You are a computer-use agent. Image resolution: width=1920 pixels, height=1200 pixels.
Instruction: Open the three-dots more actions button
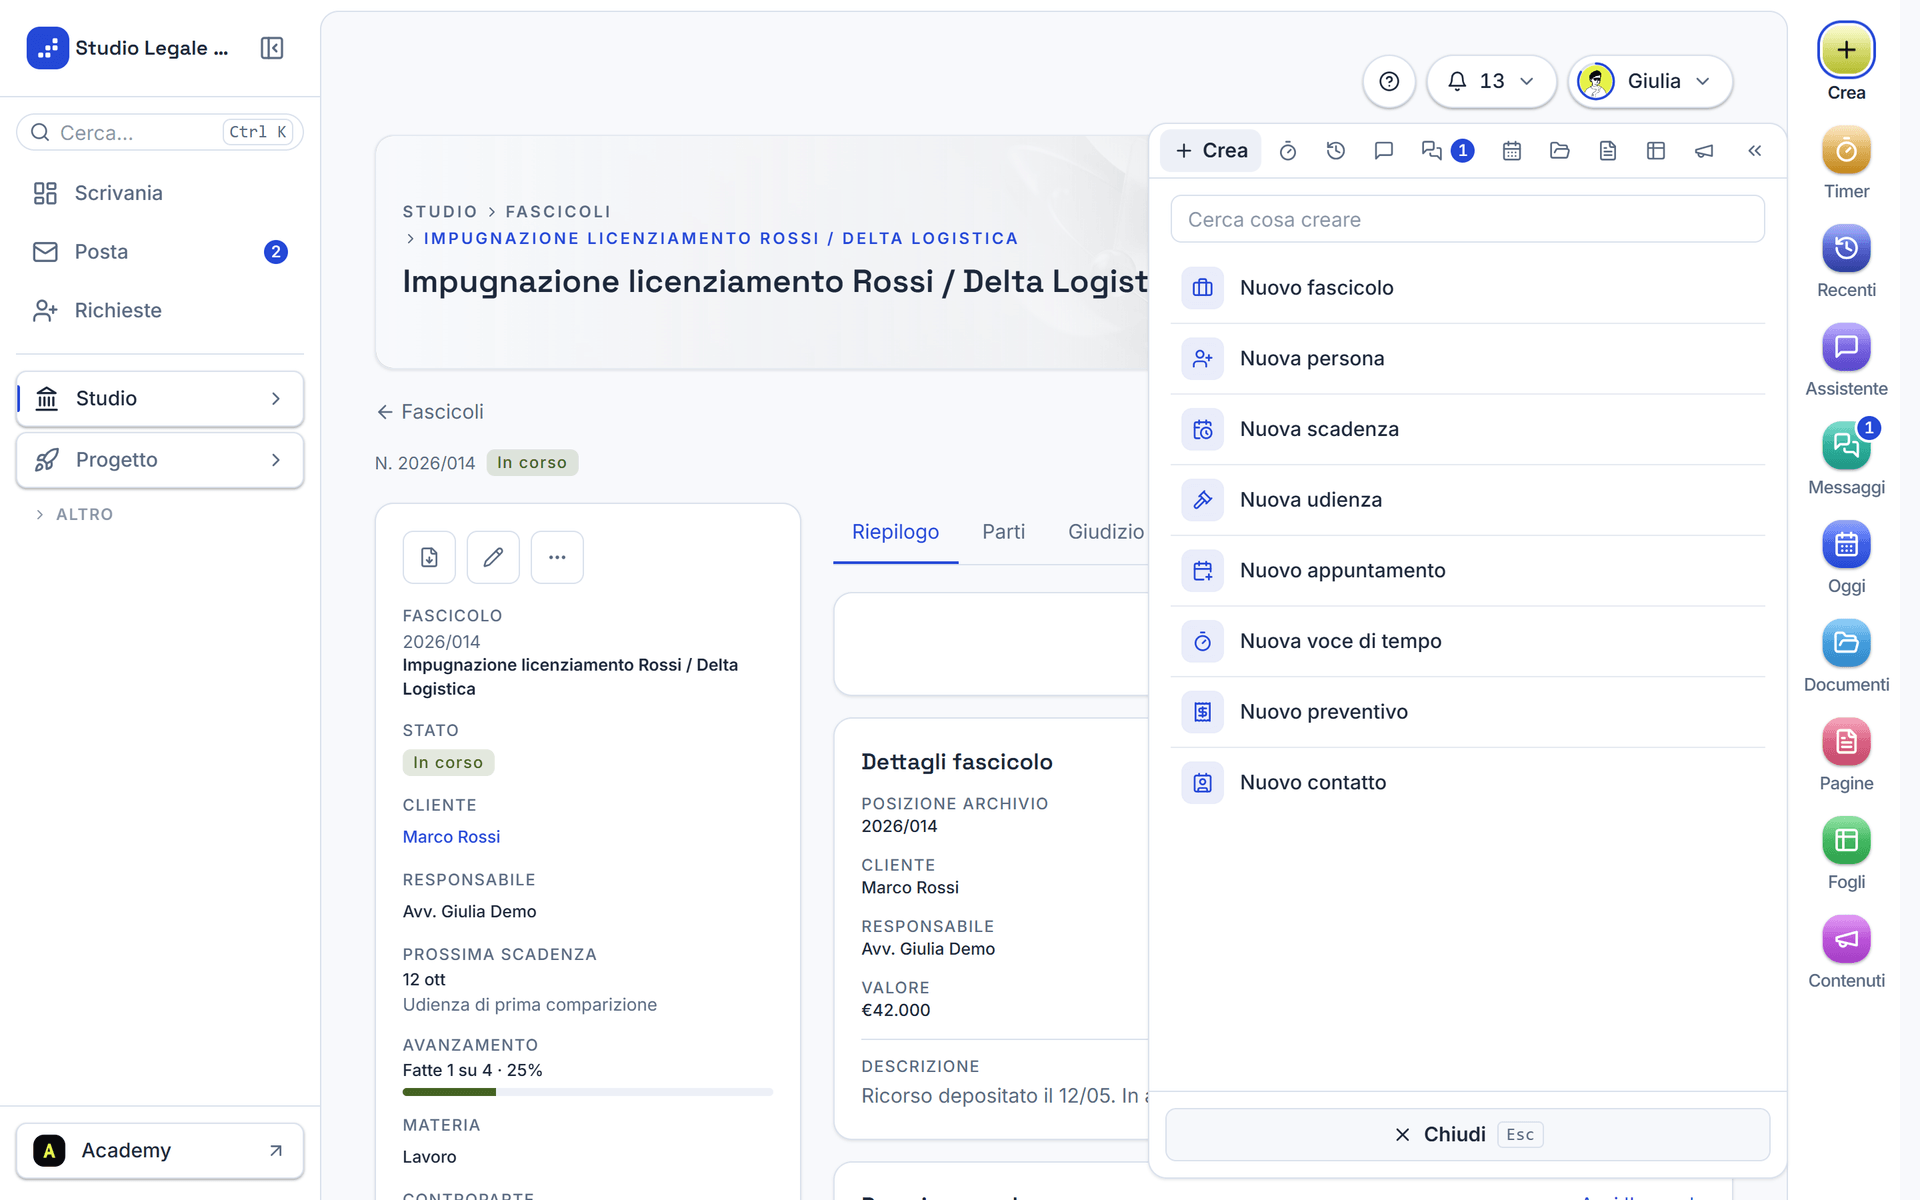557,557
